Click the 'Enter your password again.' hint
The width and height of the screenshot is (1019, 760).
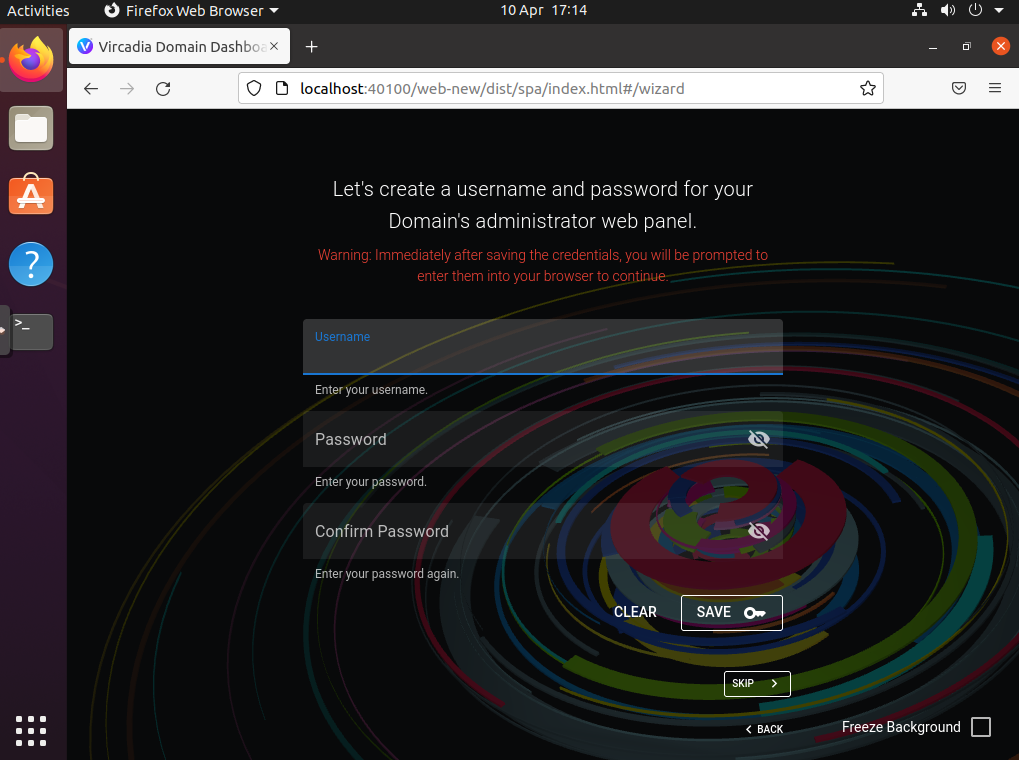point(387,574)
